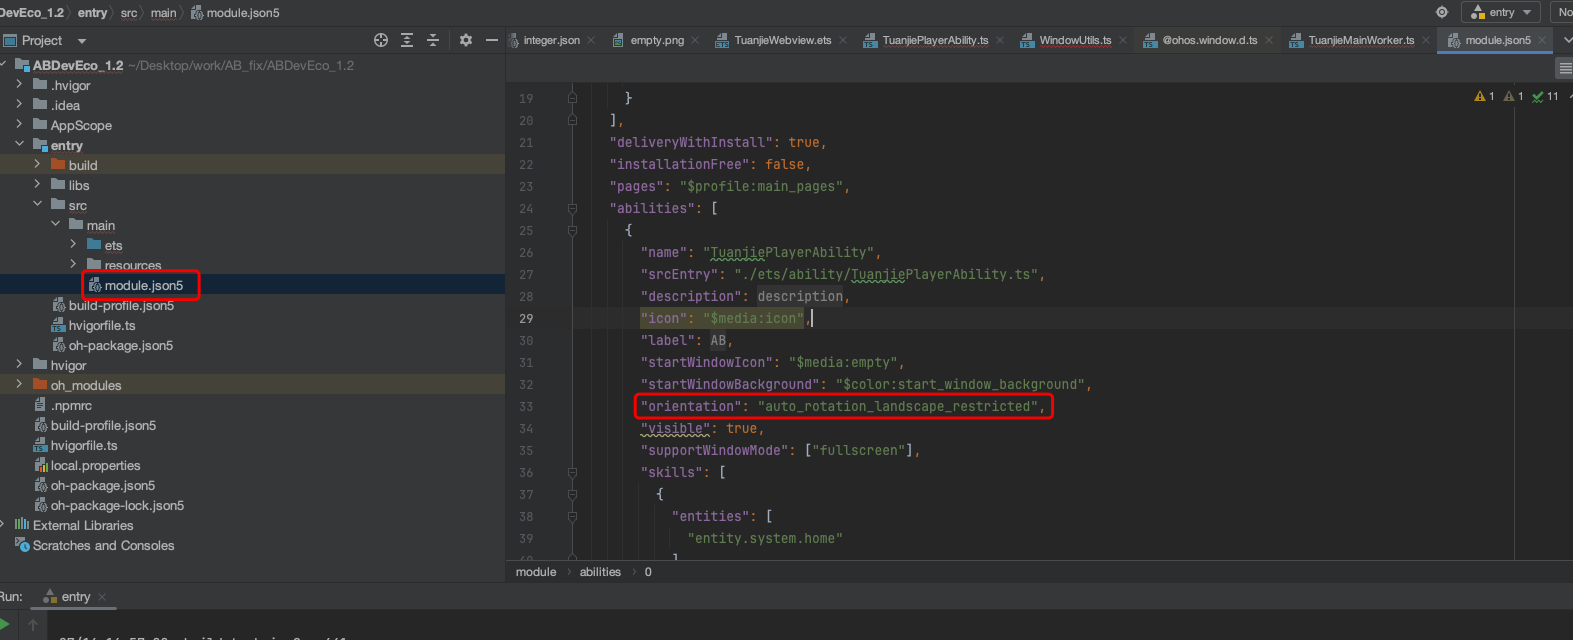1573x640 pixels.
Task: Switch to the WindowUtils.ts tab
Action: [1074, 40]
